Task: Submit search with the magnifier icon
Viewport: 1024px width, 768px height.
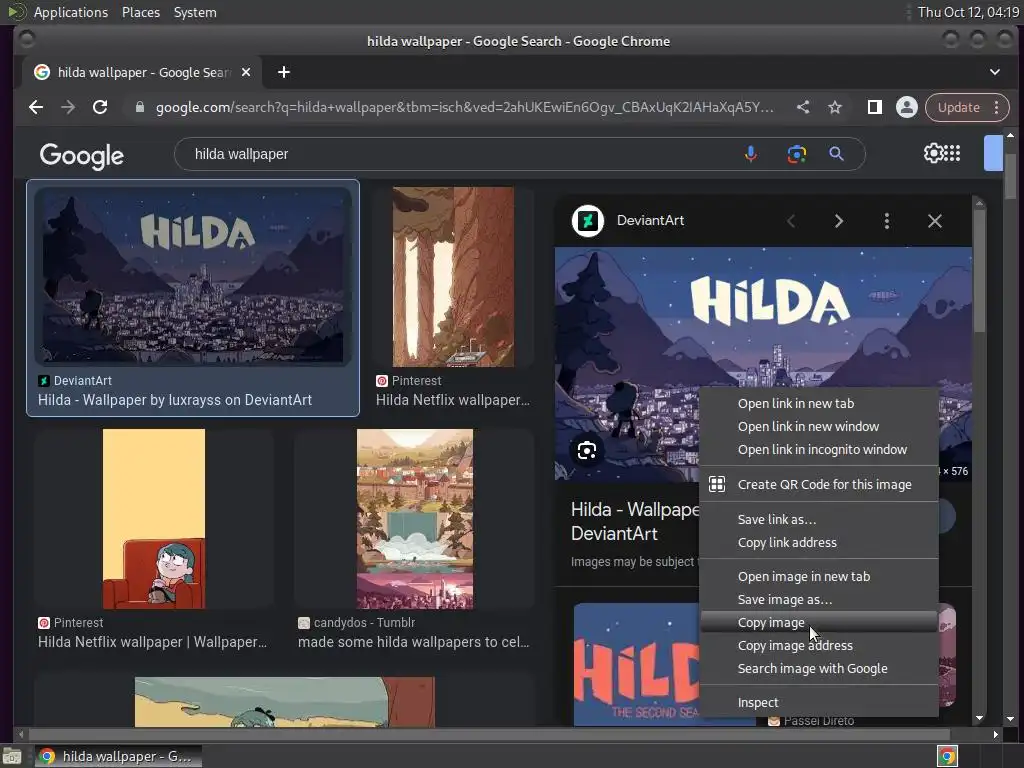Action: point(836,154)
